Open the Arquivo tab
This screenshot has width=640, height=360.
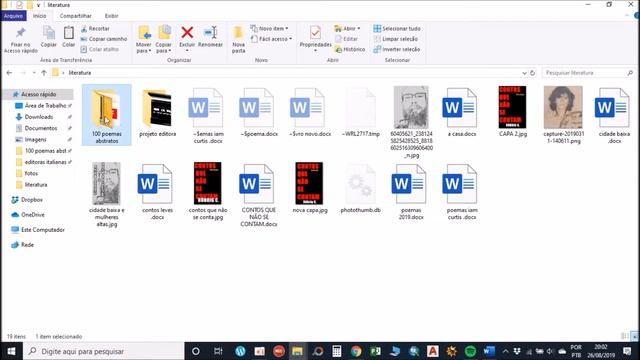point(13,16)
